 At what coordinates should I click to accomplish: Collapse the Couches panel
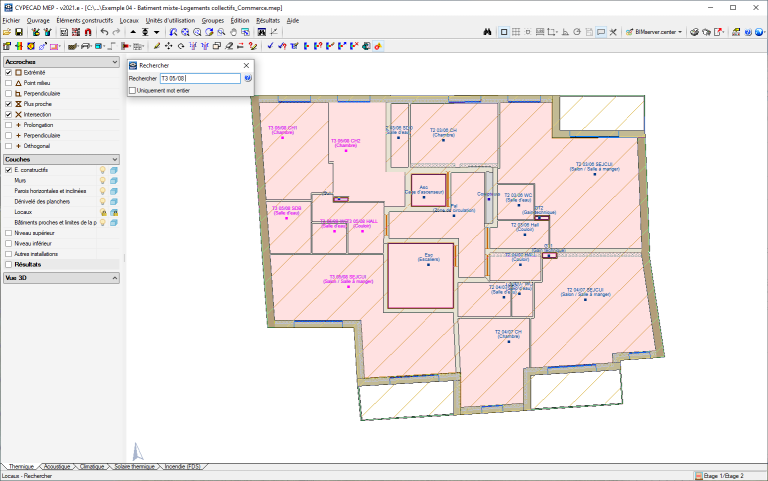tap(116, 159)
